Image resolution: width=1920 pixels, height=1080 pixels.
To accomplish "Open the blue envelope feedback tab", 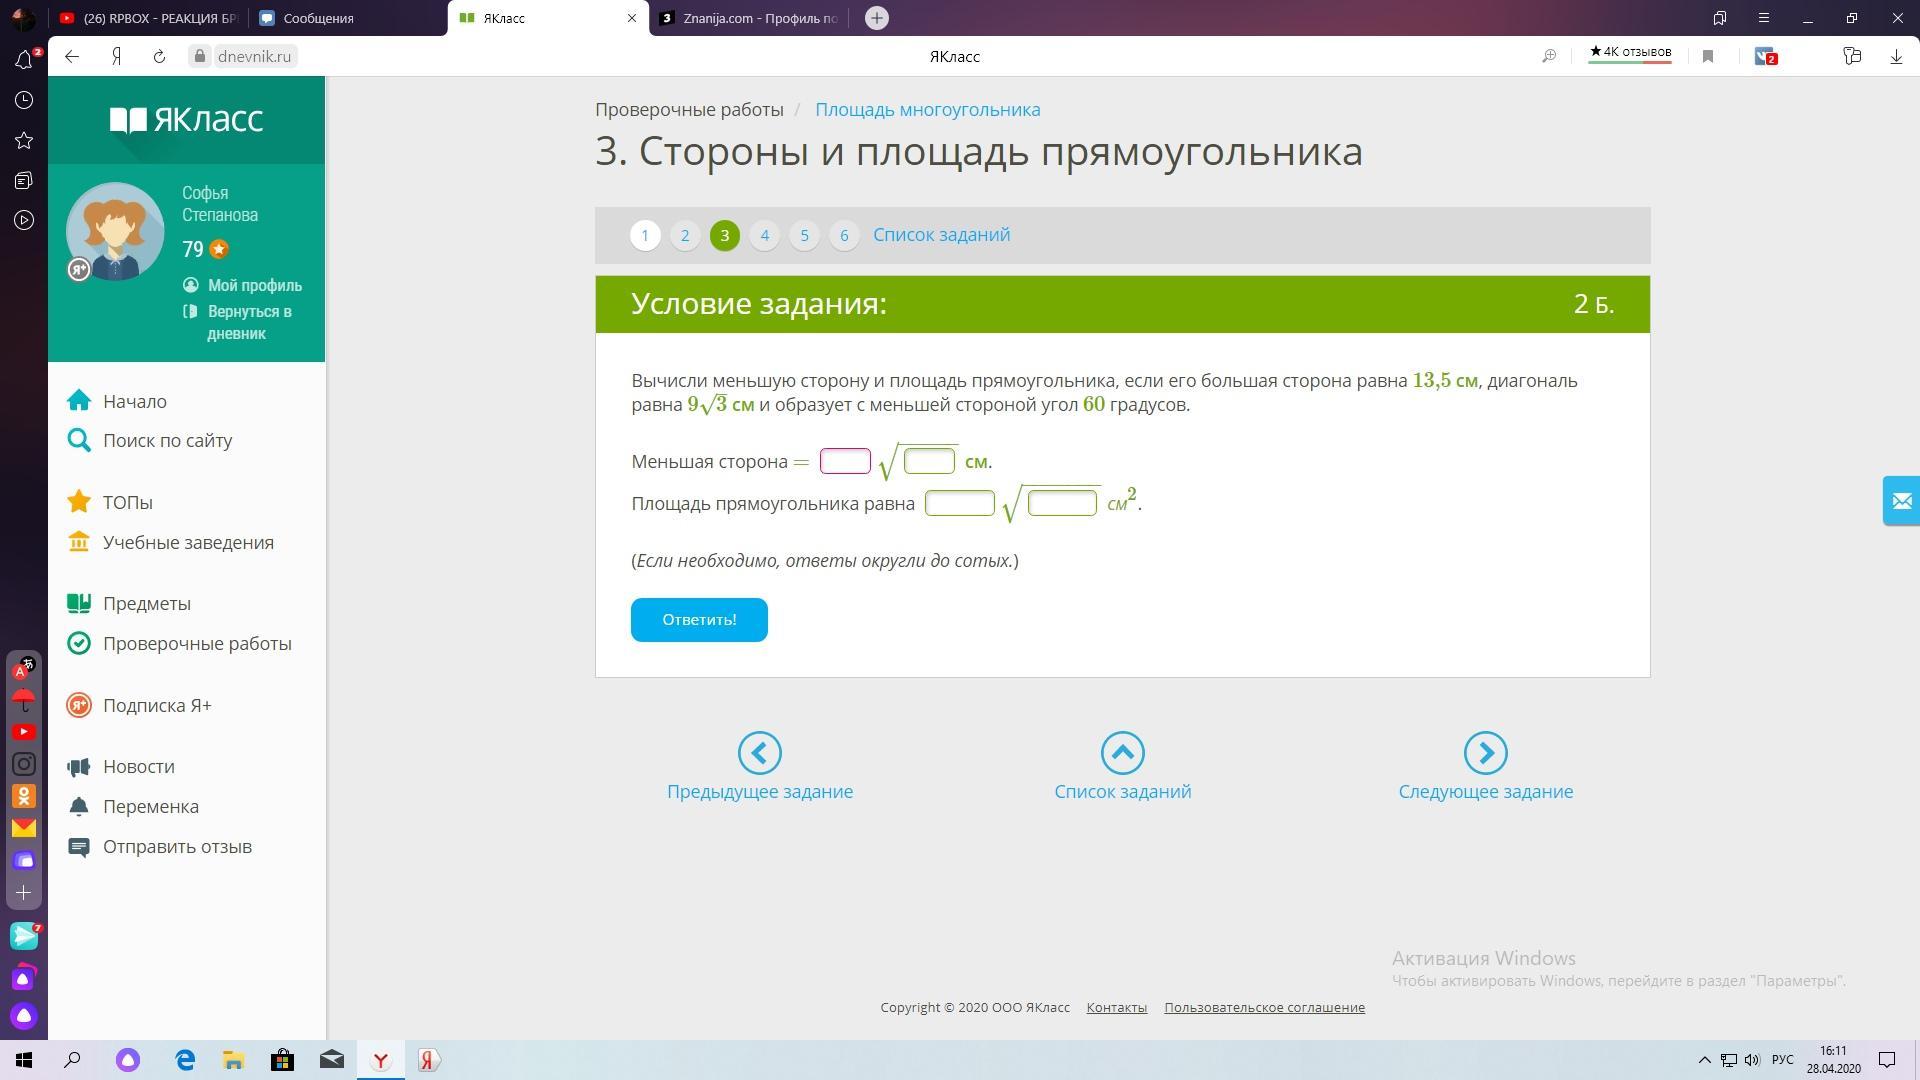I will coord(1901,501).
